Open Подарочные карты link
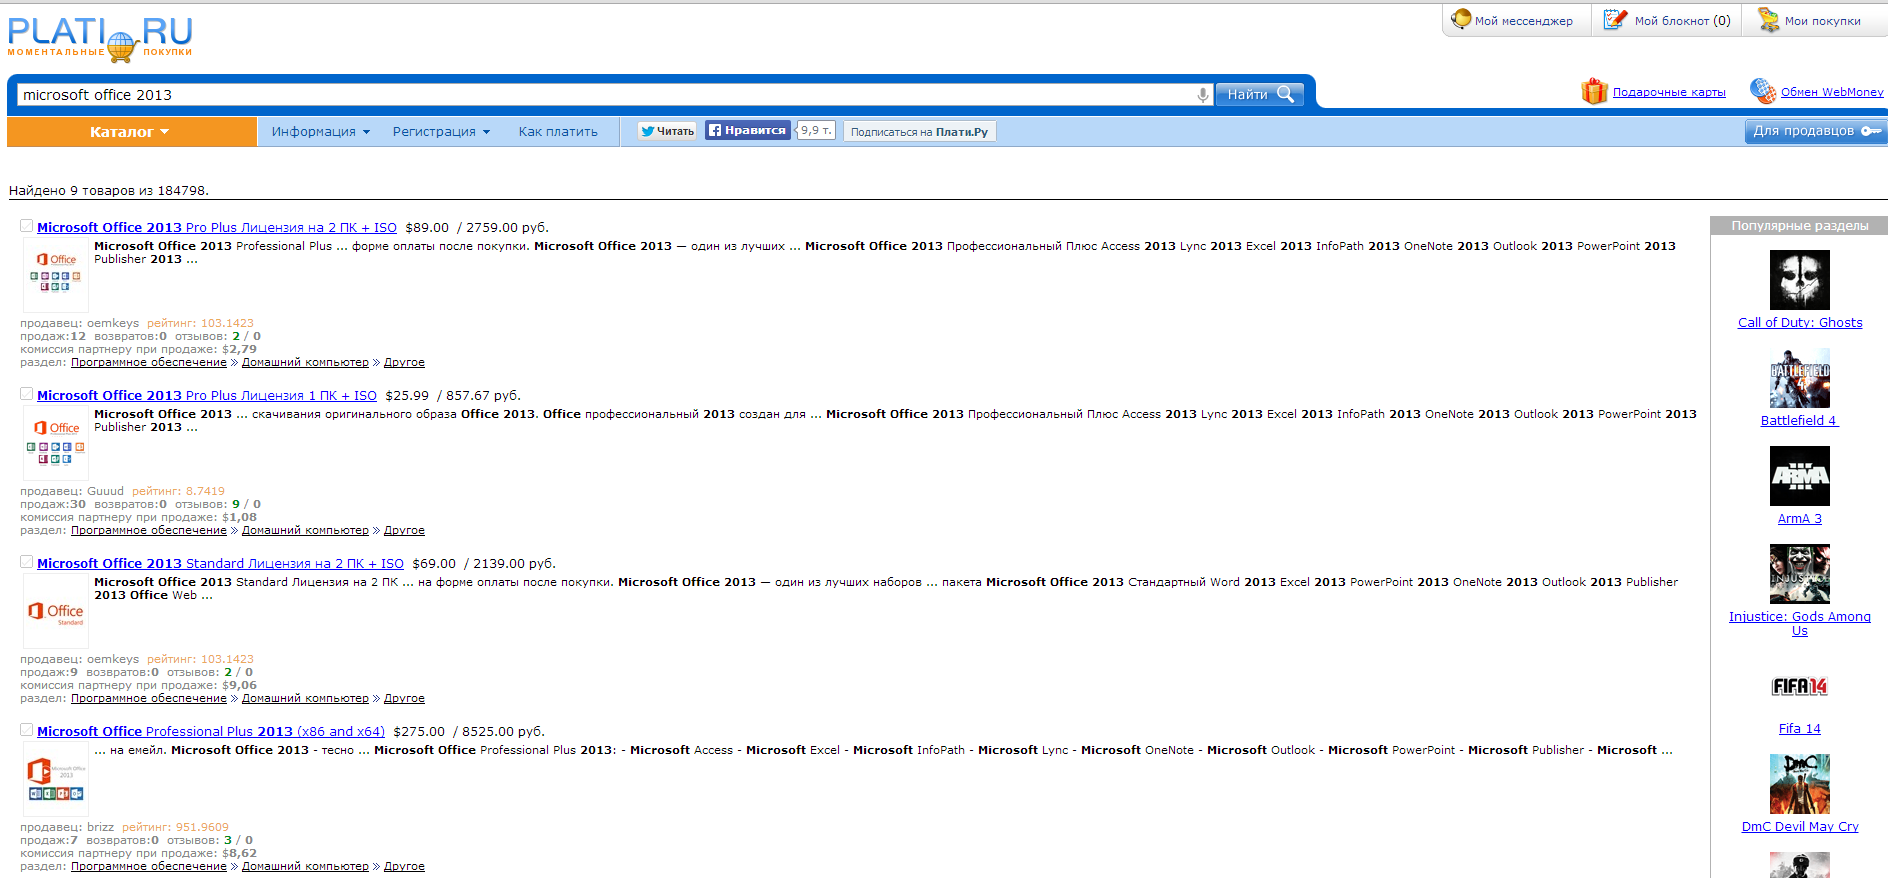This screenshot has width=1888, height=878. click(x=1669, y=92)
